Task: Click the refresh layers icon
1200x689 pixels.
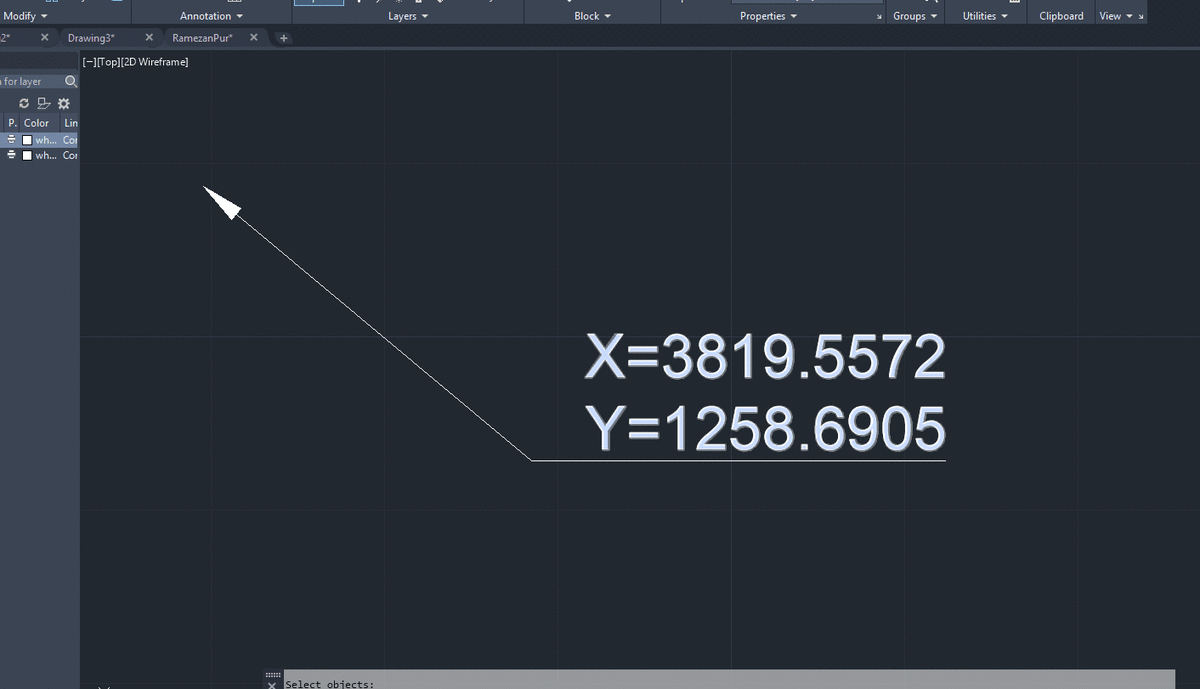Action: coord(24,103)
